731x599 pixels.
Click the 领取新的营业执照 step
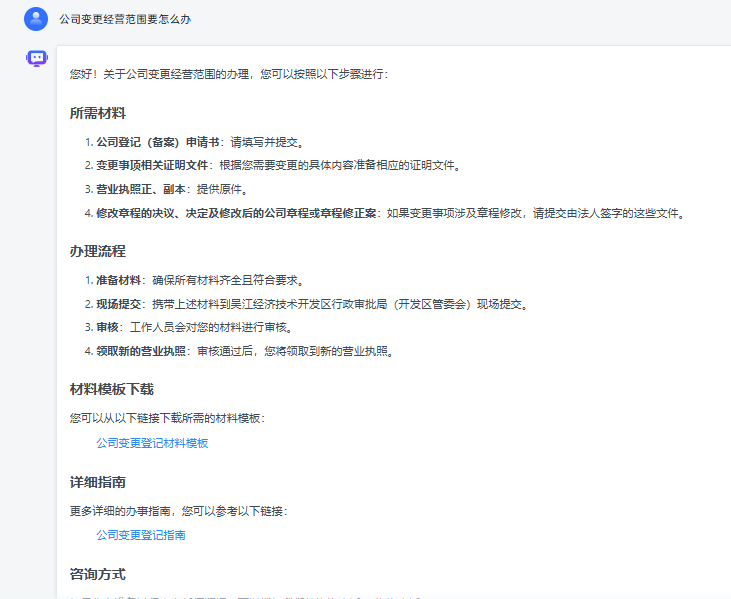(141, 351)
